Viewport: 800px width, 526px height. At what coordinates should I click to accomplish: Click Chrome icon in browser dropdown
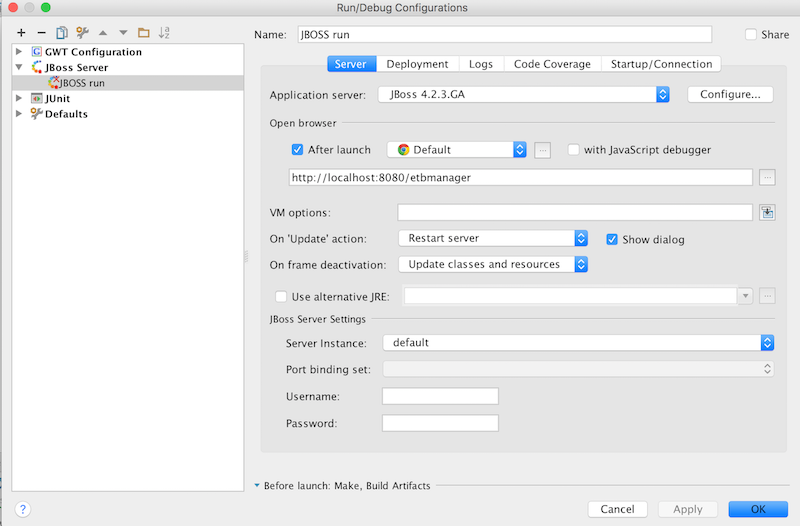(403, 149)
